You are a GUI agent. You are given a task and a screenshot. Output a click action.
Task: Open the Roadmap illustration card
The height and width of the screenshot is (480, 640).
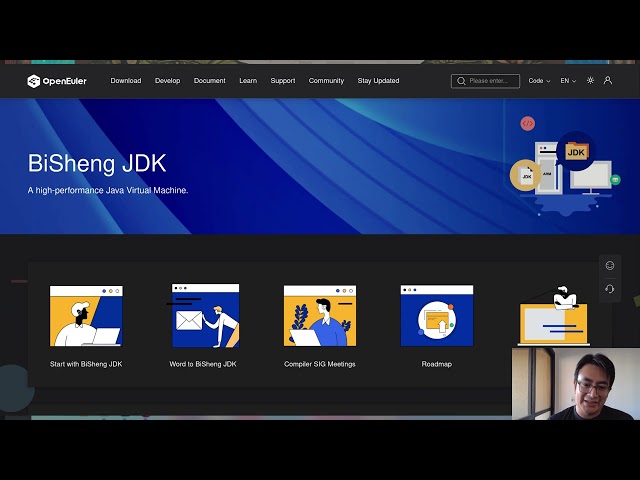[x=437, y=316]
